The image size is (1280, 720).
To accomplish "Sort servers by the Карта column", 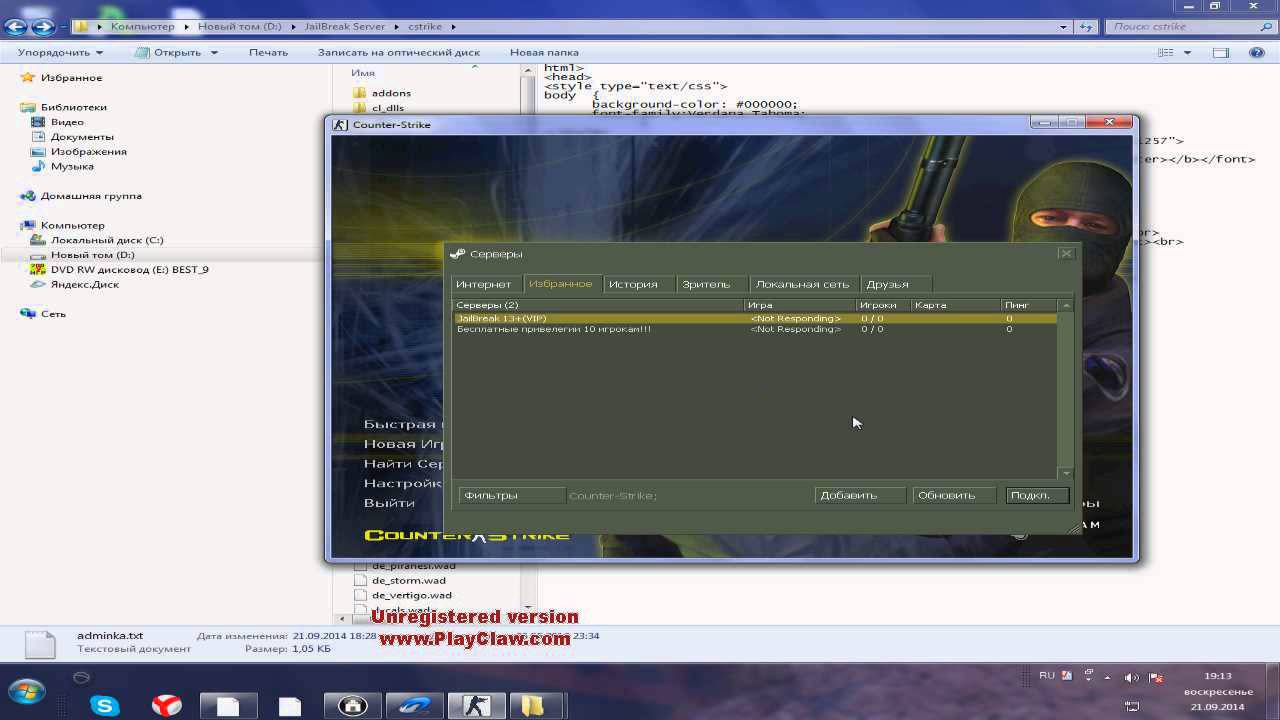I will 955,305.
